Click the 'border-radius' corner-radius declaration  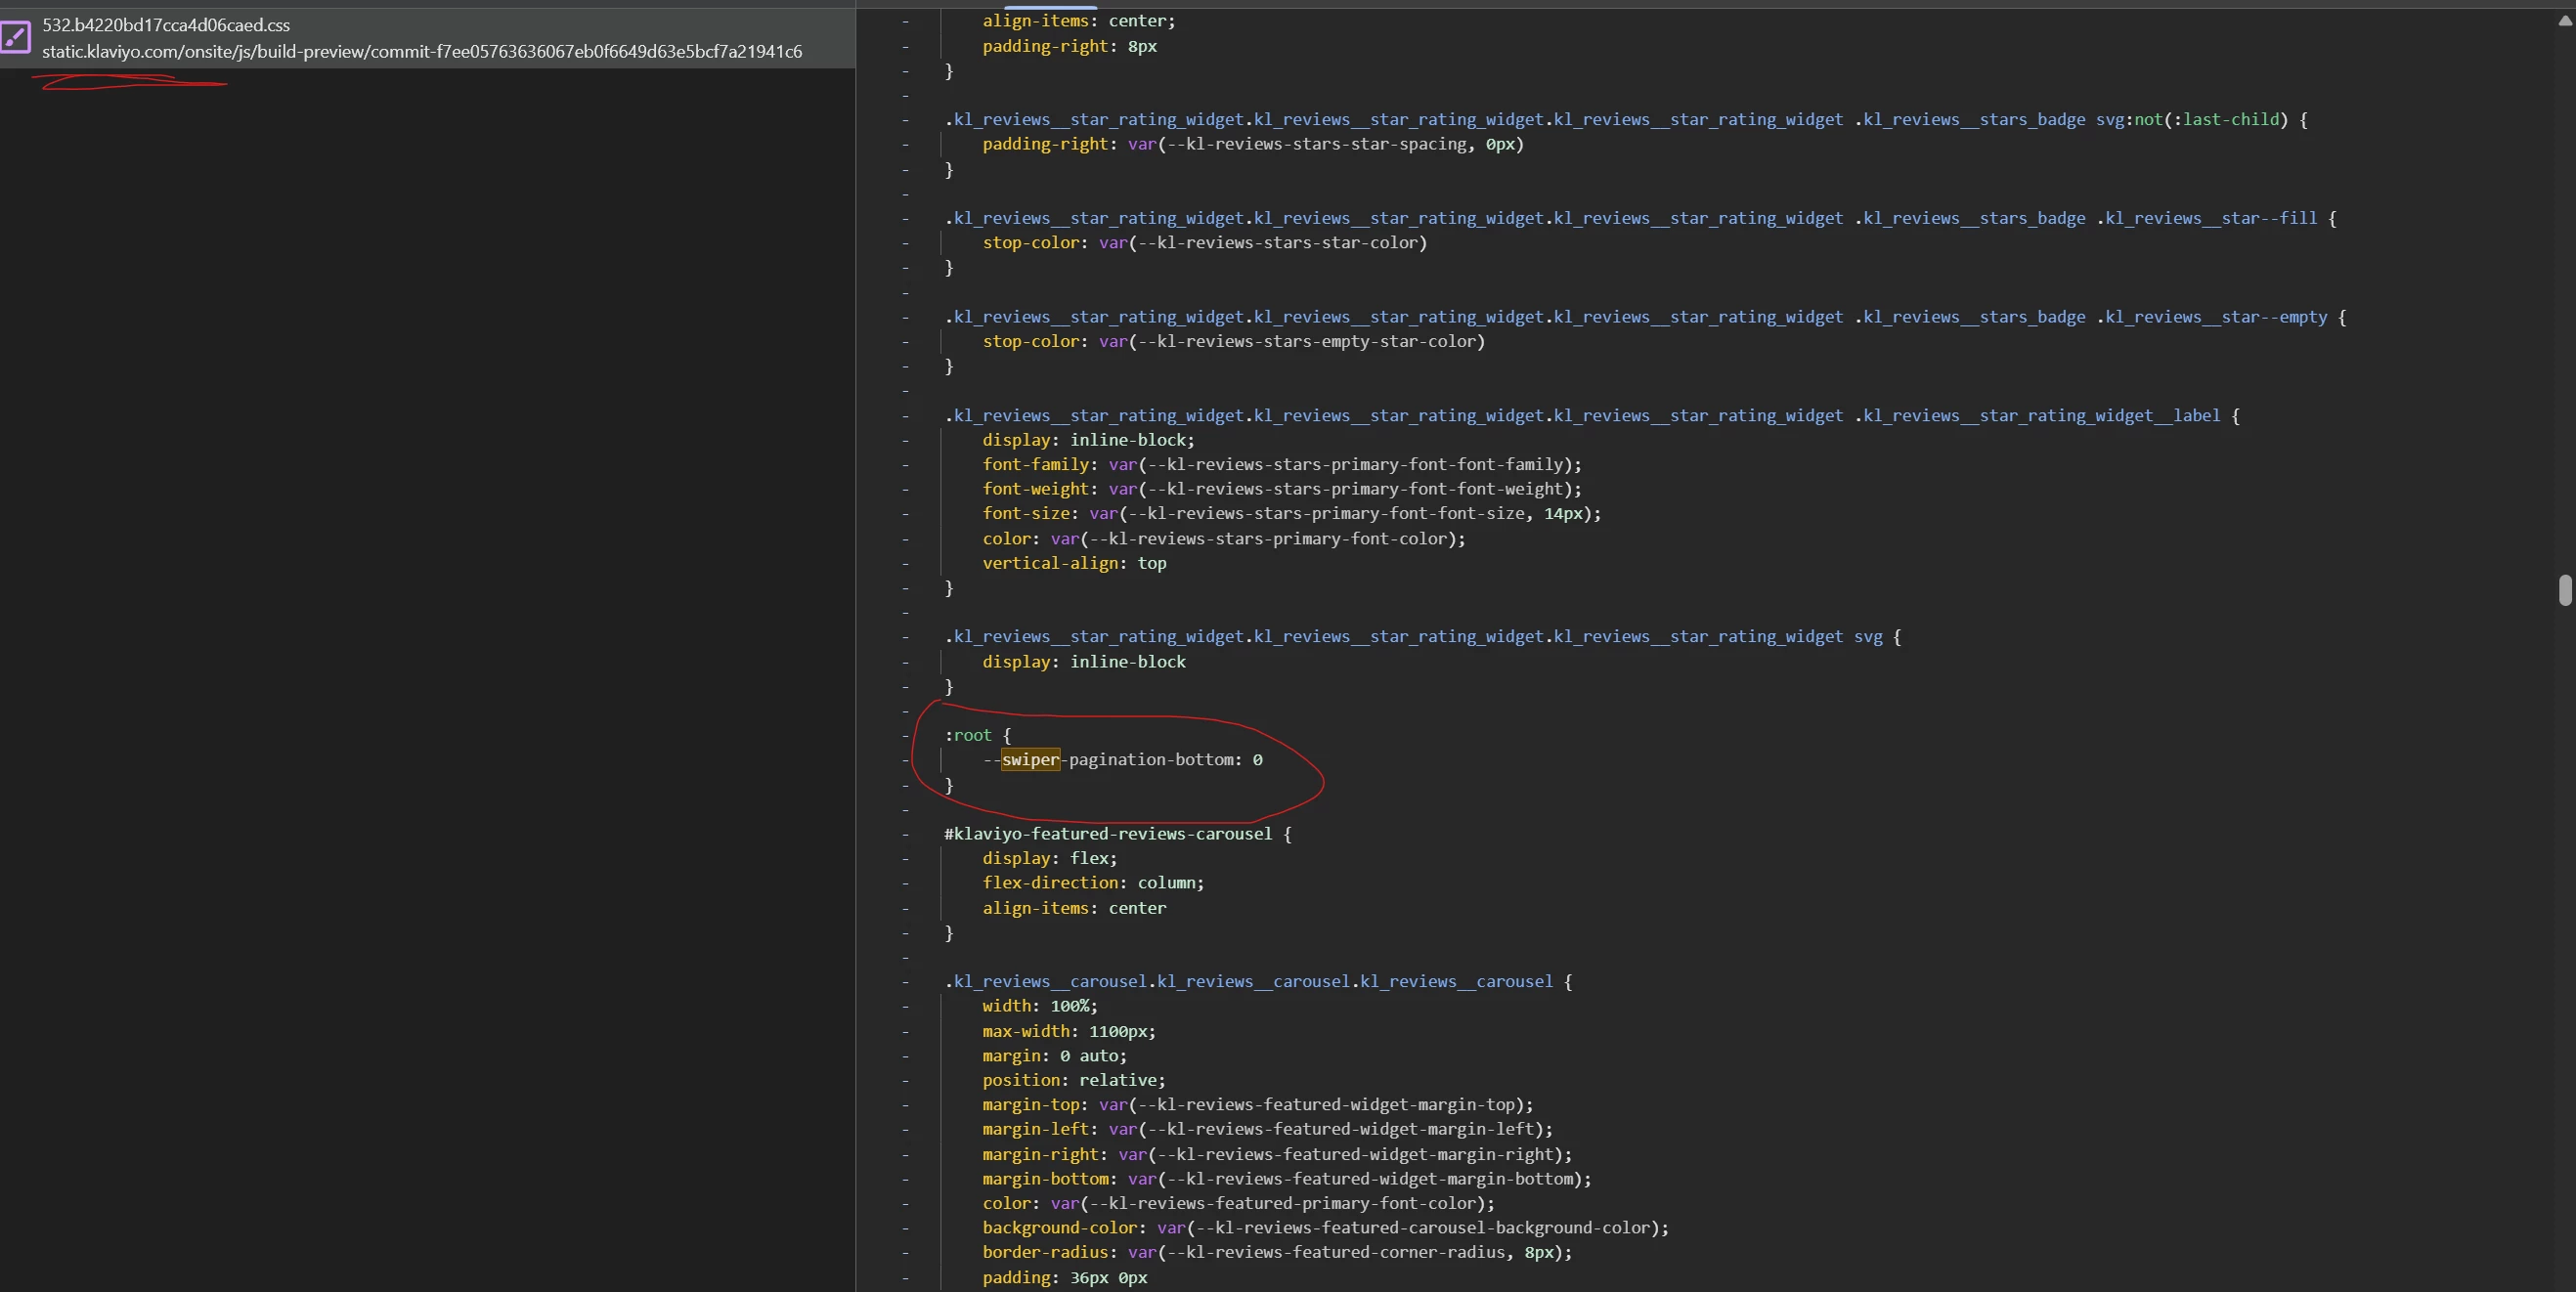(x=1276, y=1252)
